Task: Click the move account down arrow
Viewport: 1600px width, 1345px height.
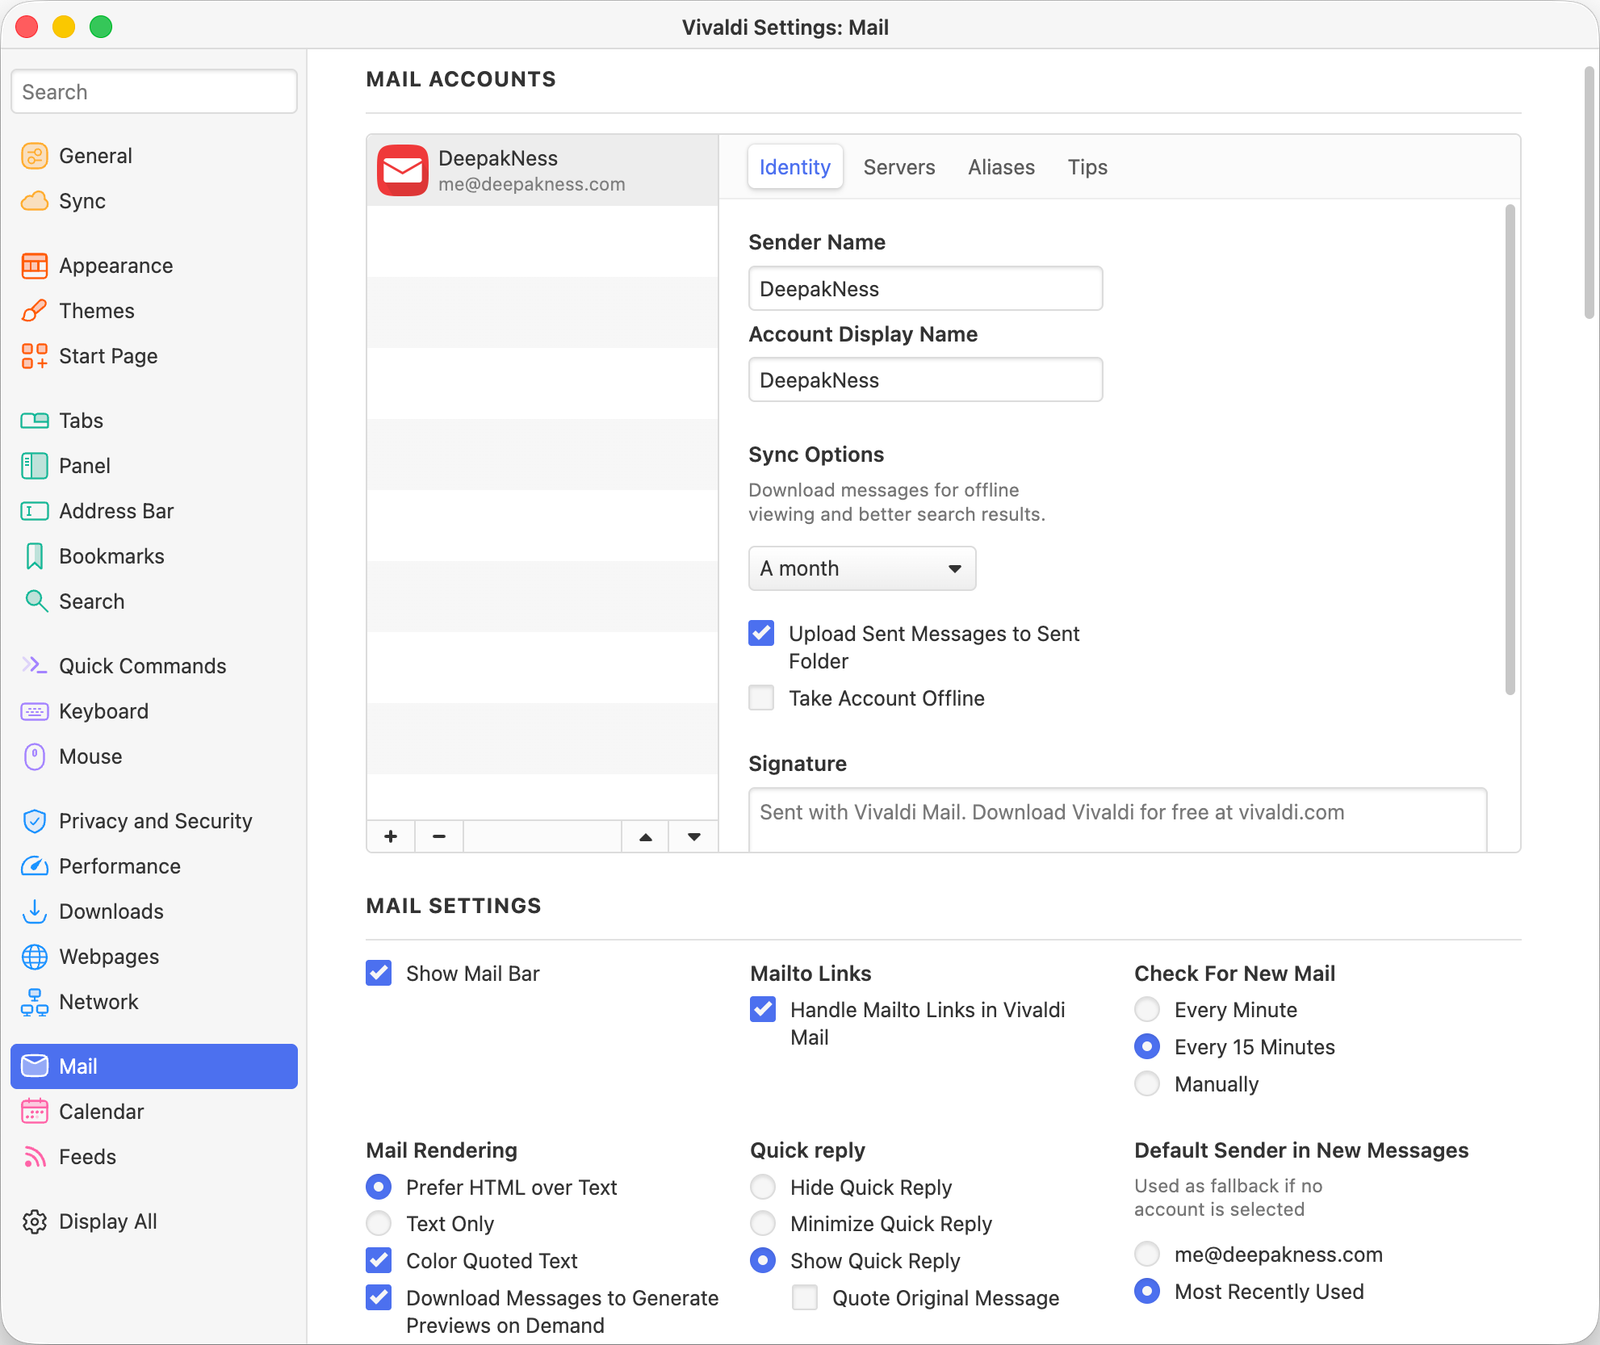Action: [x=693, y=836]
